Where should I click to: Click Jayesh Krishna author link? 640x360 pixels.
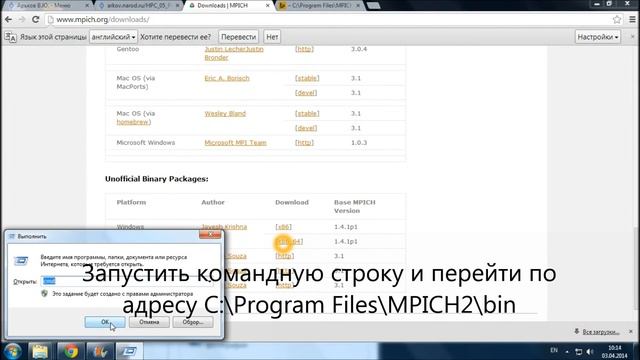[224, 227]
